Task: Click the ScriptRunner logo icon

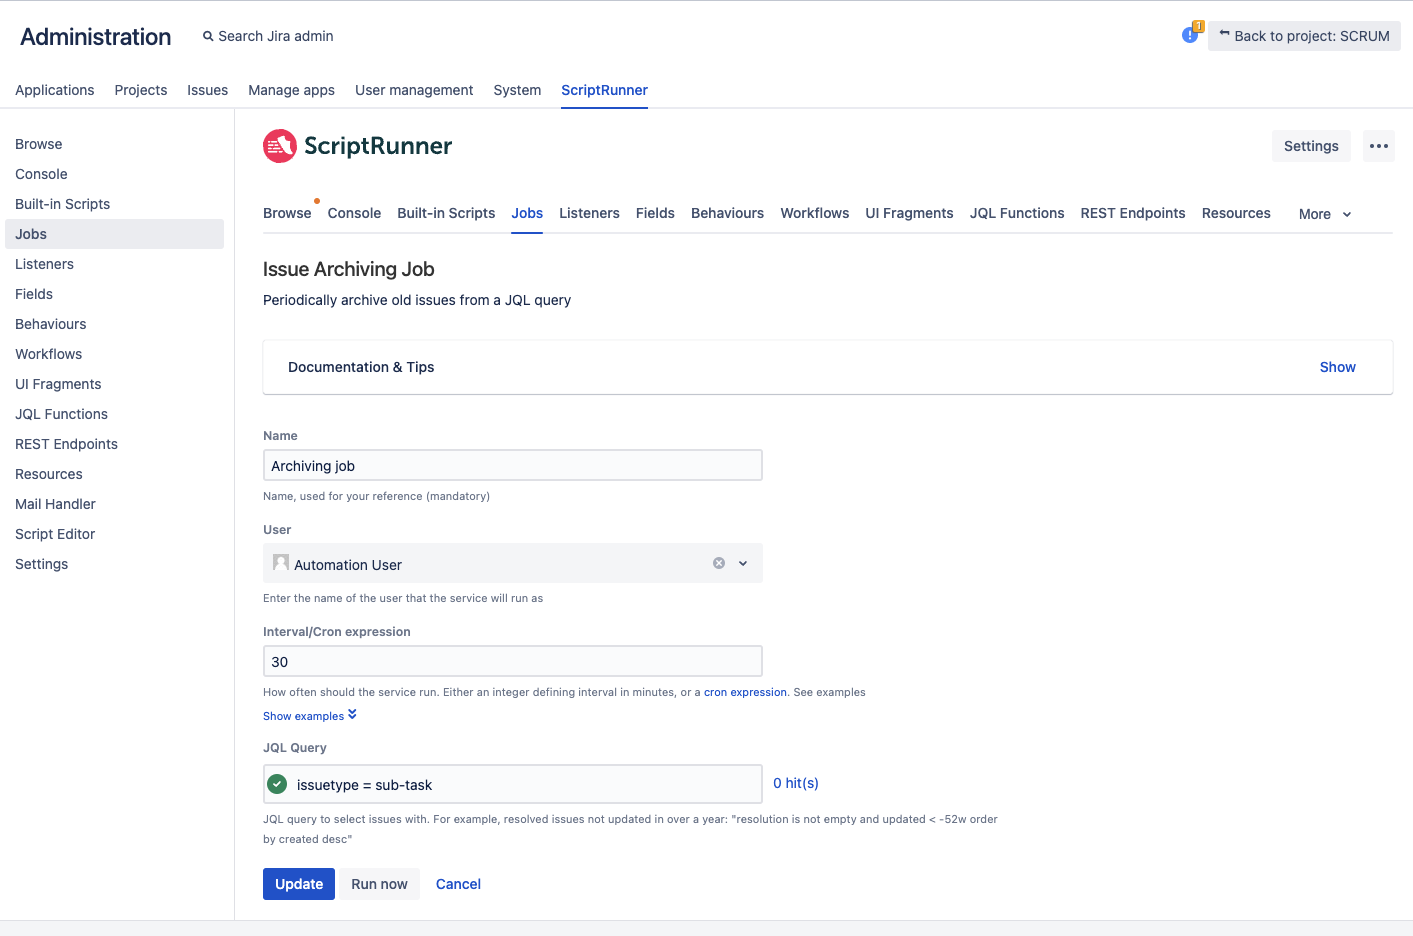Action: 280,146
